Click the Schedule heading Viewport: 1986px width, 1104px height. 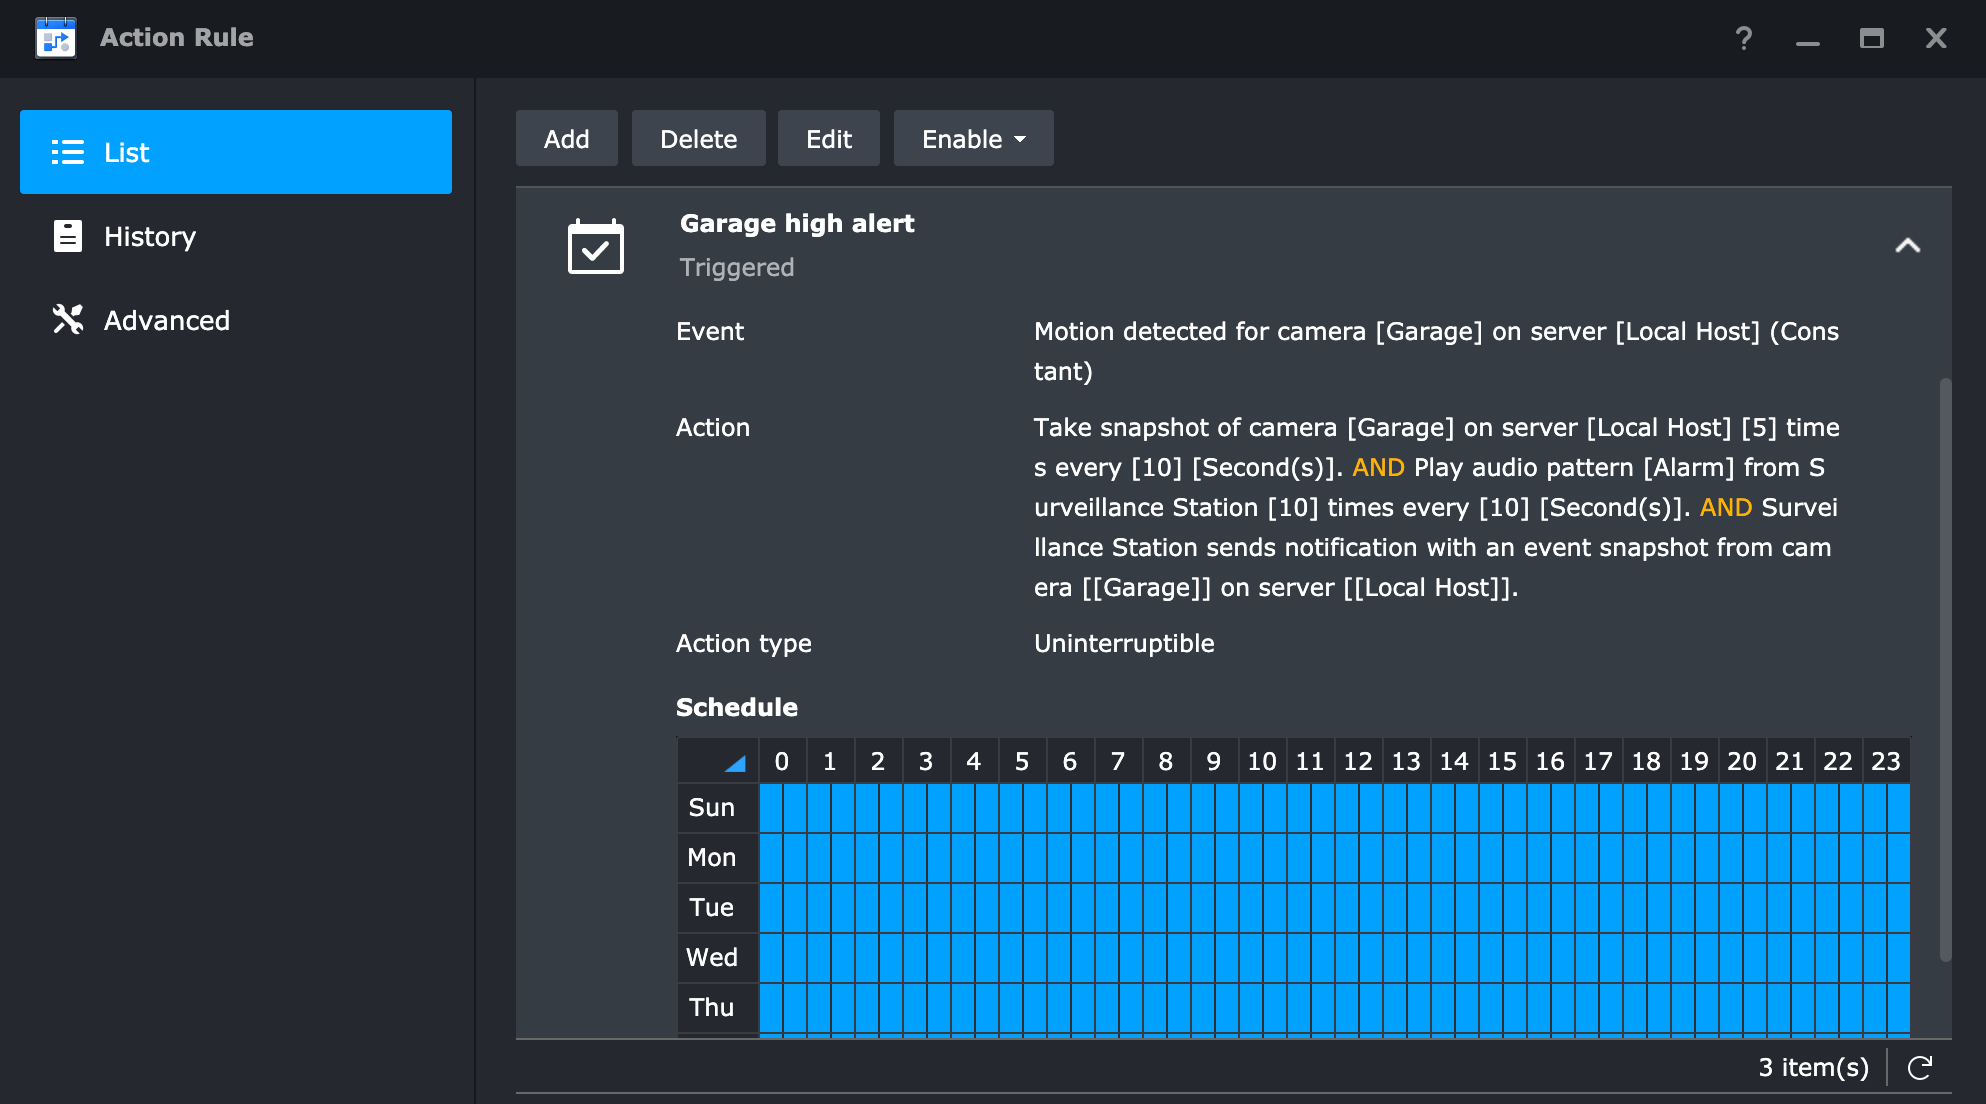[737, 707]
